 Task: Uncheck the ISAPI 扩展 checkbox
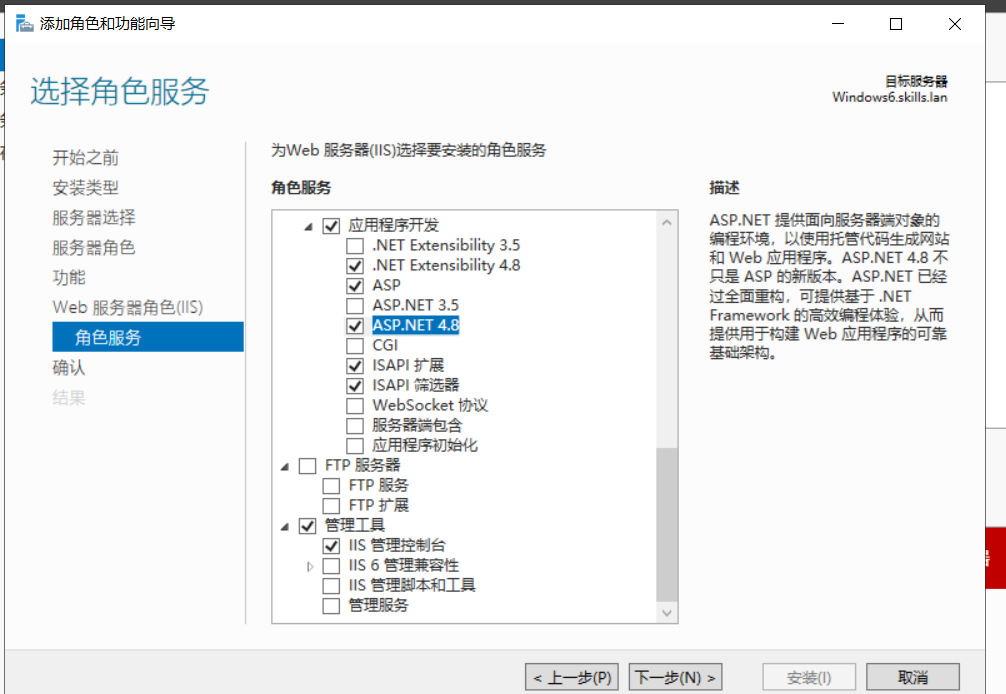point(355,365)
